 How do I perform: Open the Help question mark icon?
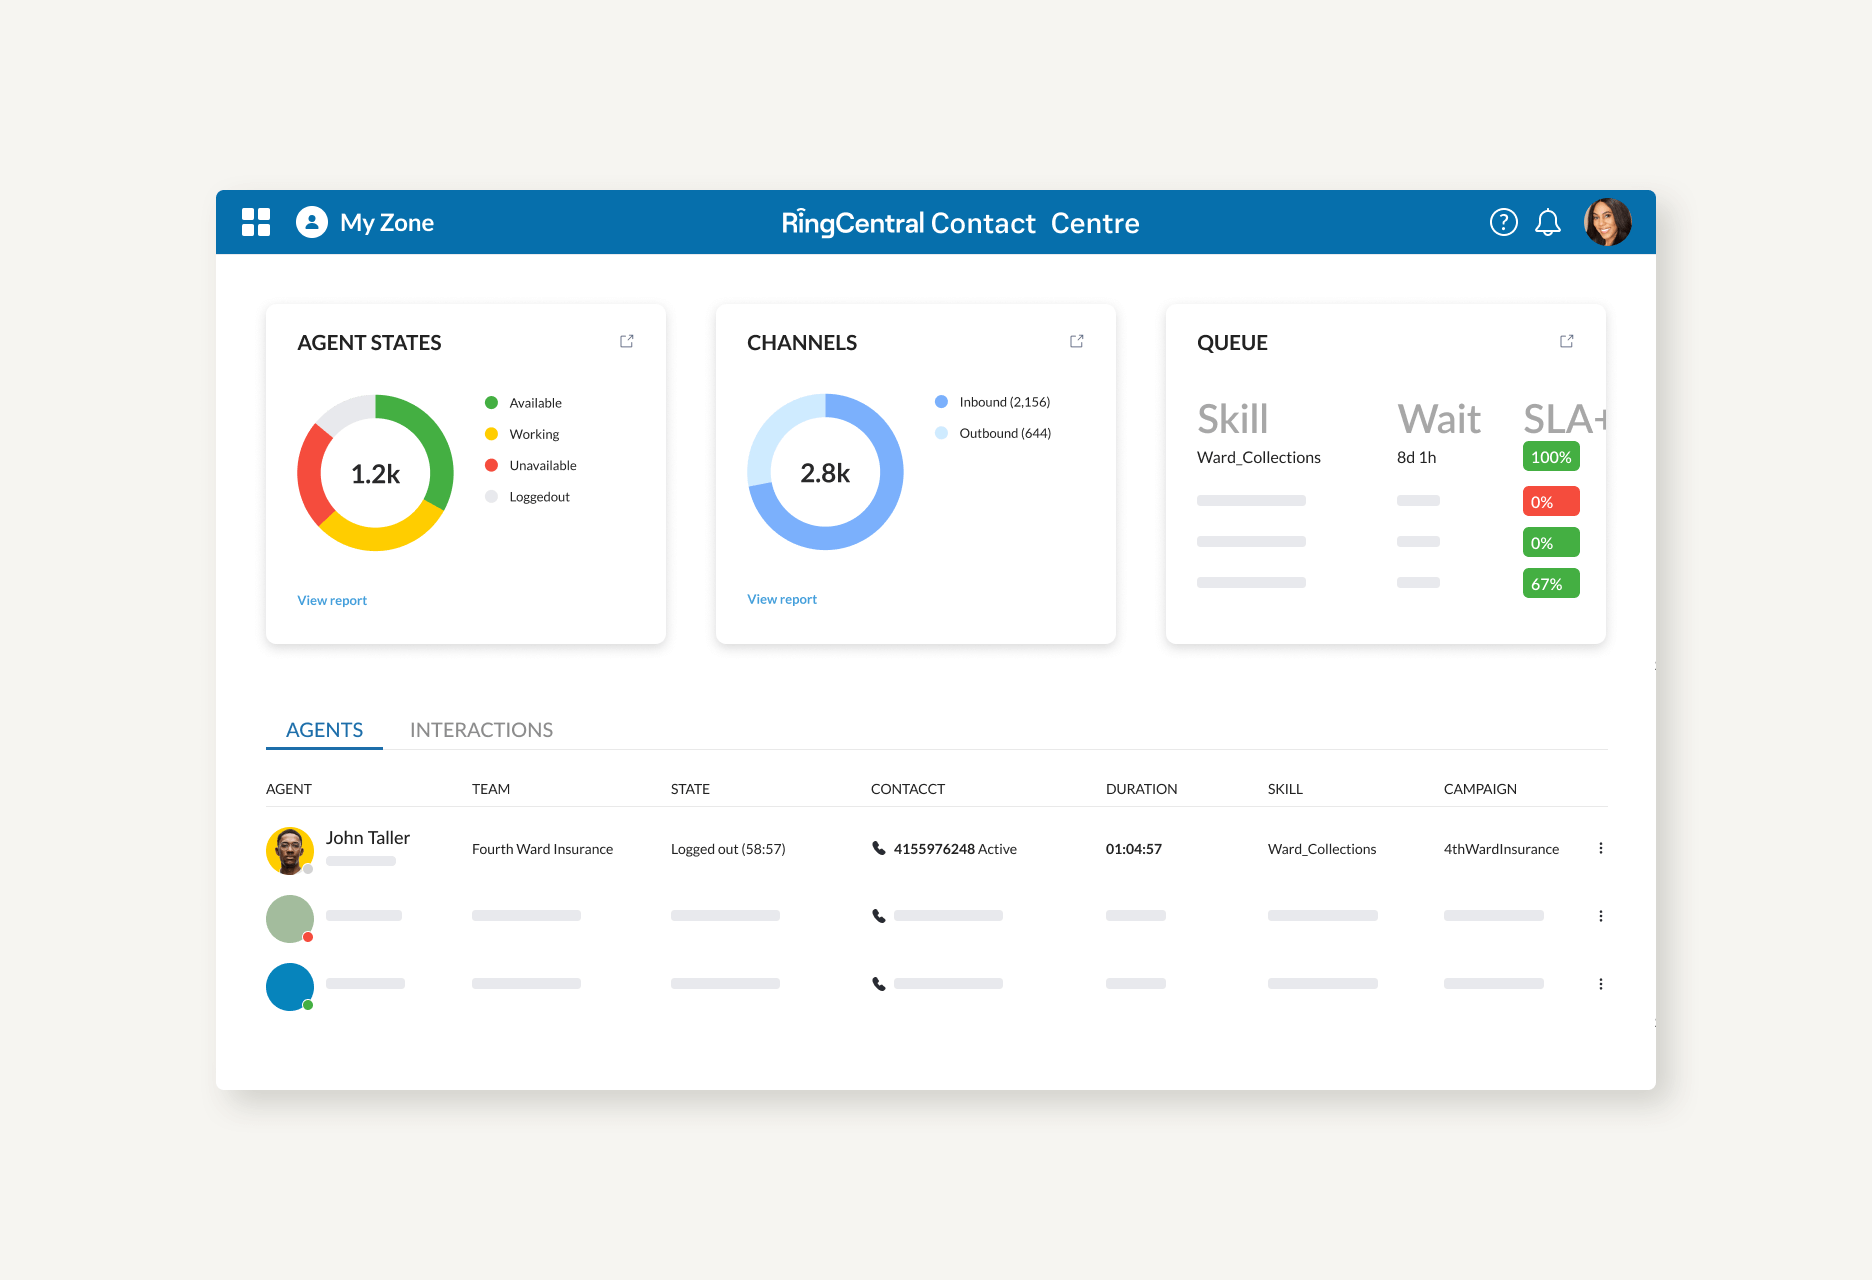coord(1504,222)
